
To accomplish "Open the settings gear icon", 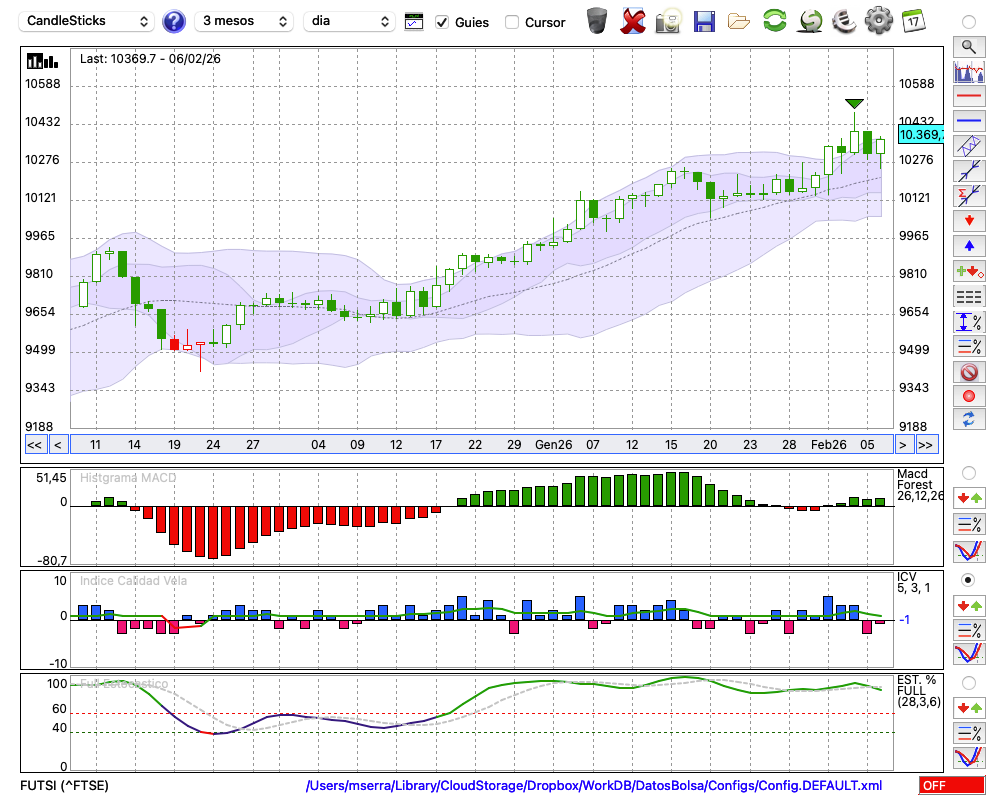I will click(x=878, y=21).
